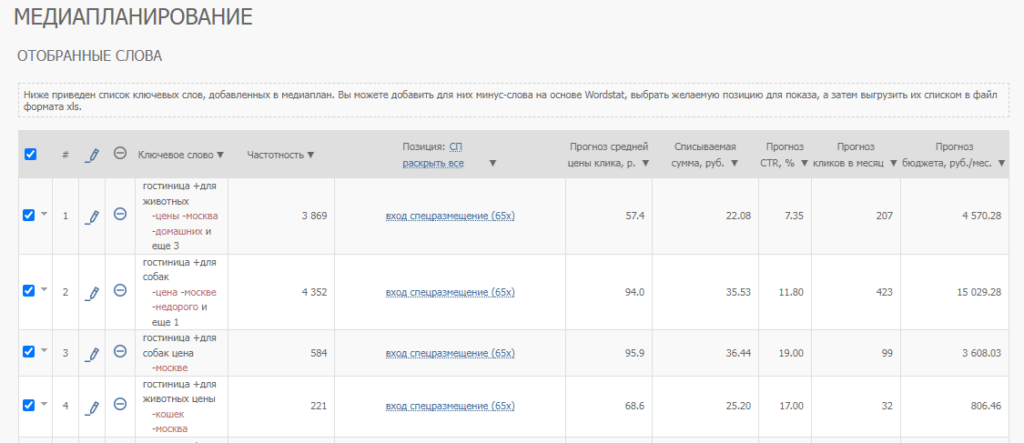Edit keyword in row 3 via pencil icon
The width and height of the screenshot is (1024, 443).
92,353
